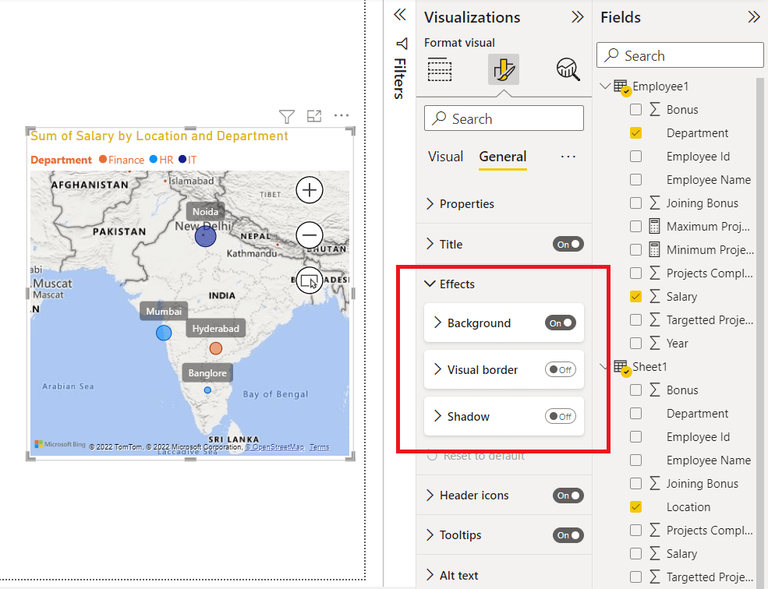Click the IT legend item
This screenshot has width=768, height=589.
point(188,160)
